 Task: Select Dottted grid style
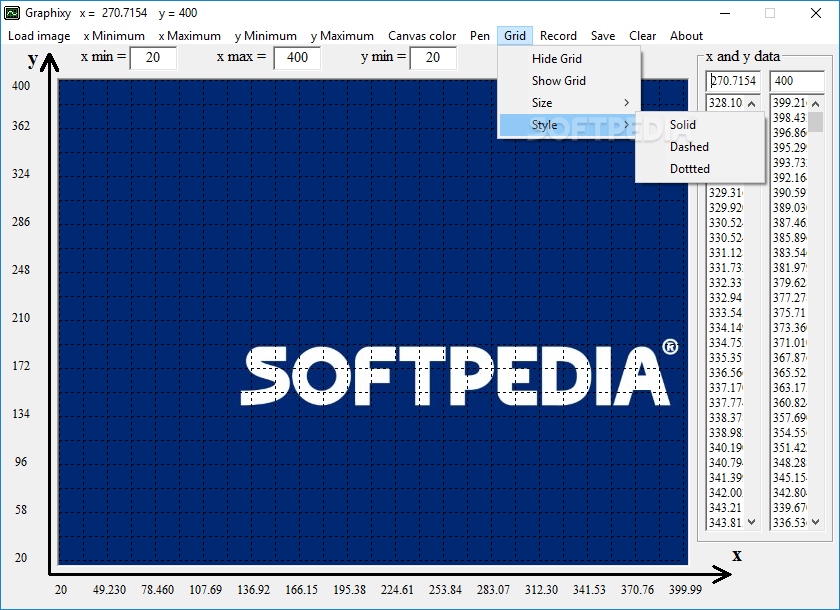coord(700,169)
